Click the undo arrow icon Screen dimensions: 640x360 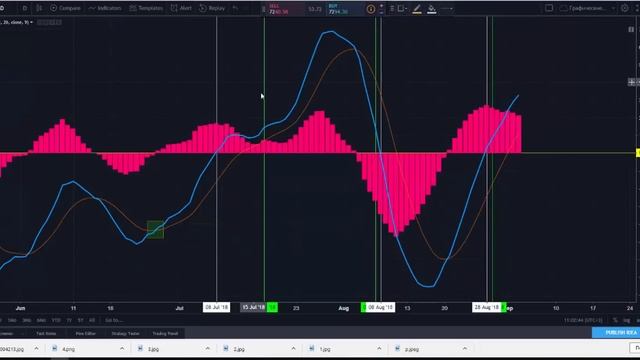click(235, 8)
